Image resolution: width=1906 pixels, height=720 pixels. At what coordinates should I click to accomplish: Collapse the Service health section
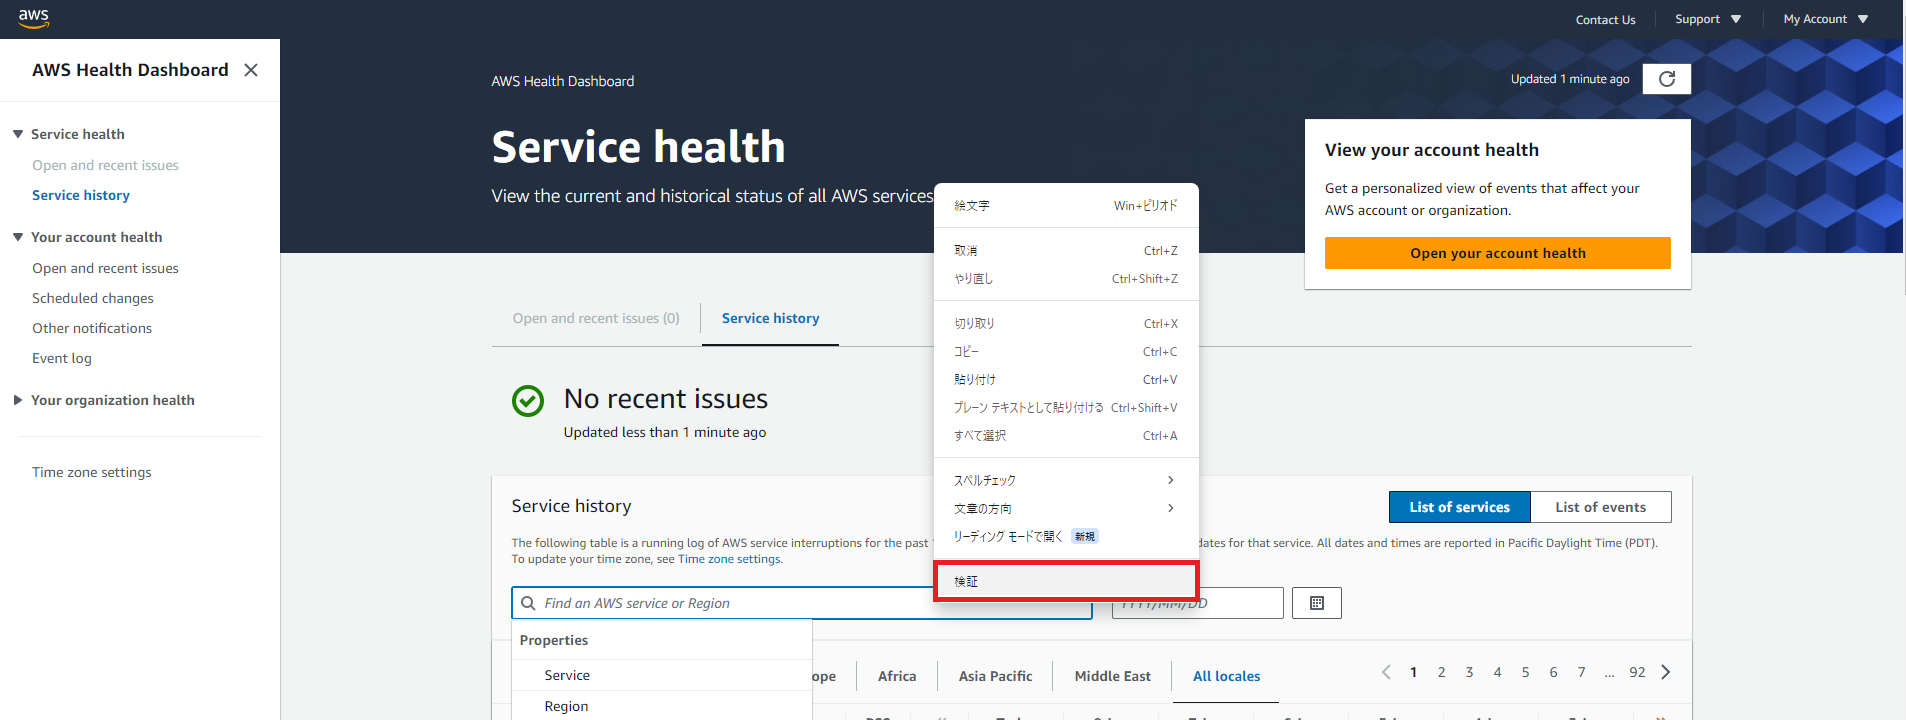pyautogui.click(x=18, y=134)
